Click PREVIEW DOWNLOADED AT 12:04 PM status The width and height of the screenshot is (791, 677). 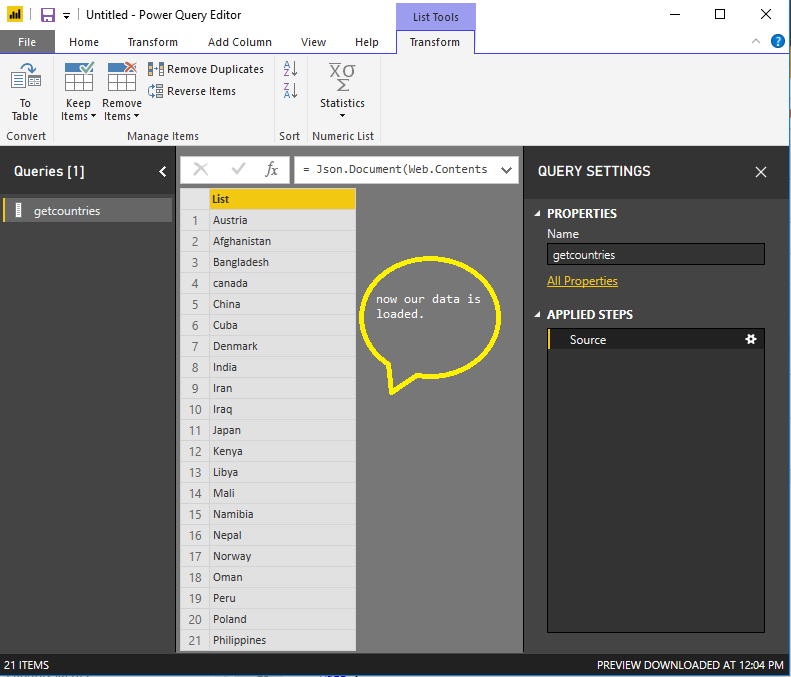(x=690, y=665)
